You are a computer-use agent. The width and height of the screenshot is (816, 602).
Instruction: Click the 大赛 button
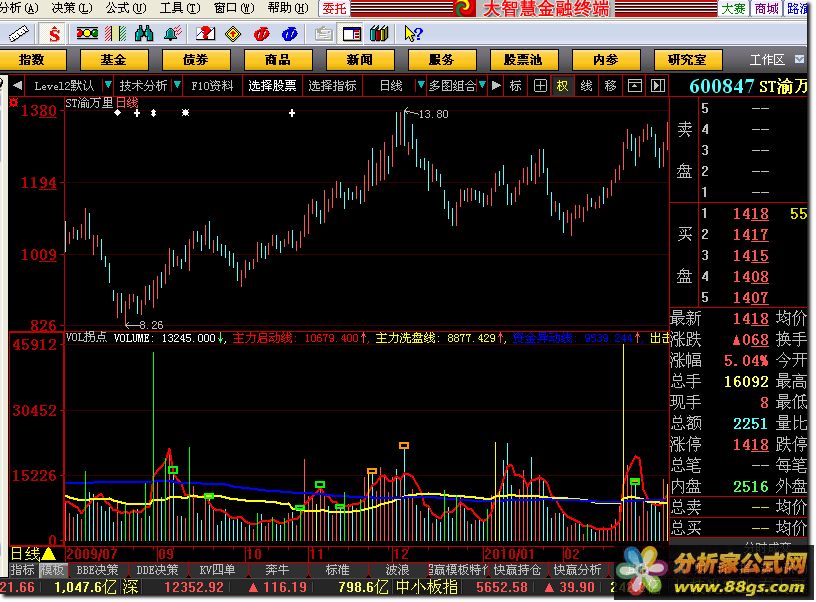(x=734, y=8)
